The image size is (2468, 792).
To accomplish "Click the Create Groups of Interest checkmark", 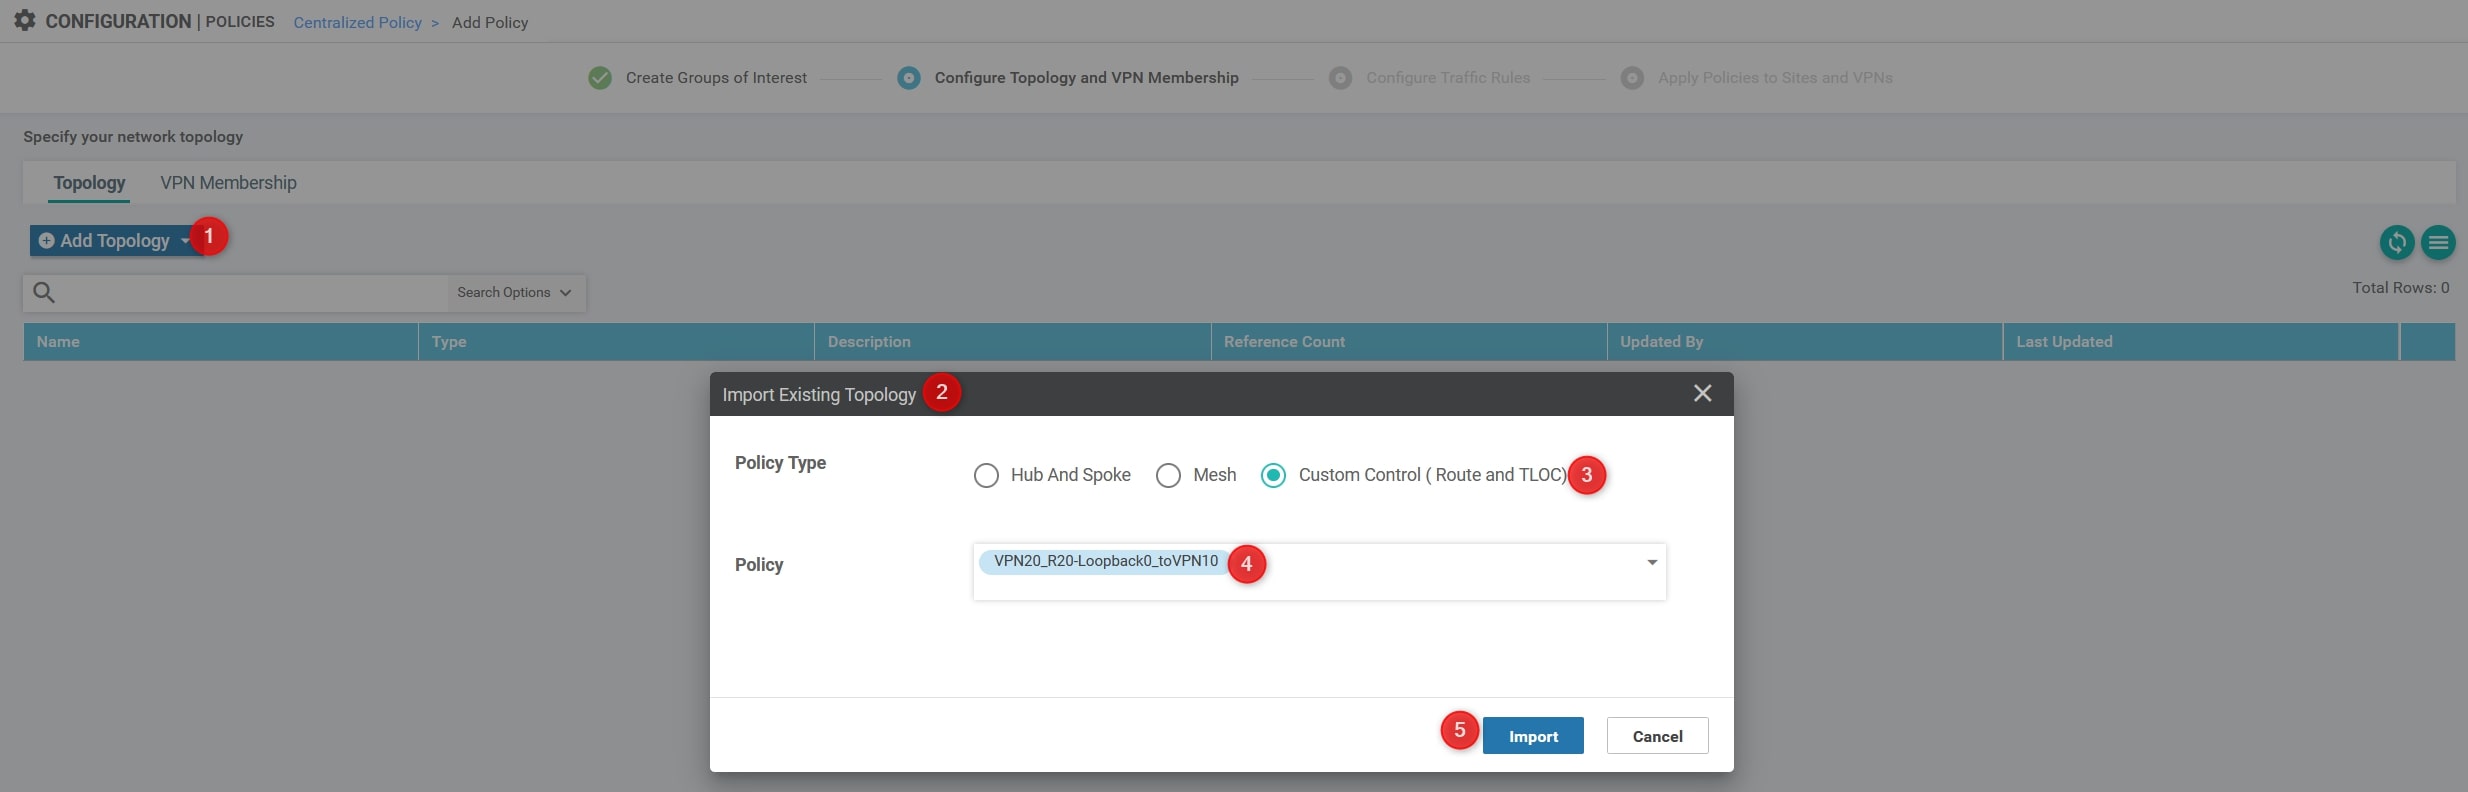I will [600, 78].
